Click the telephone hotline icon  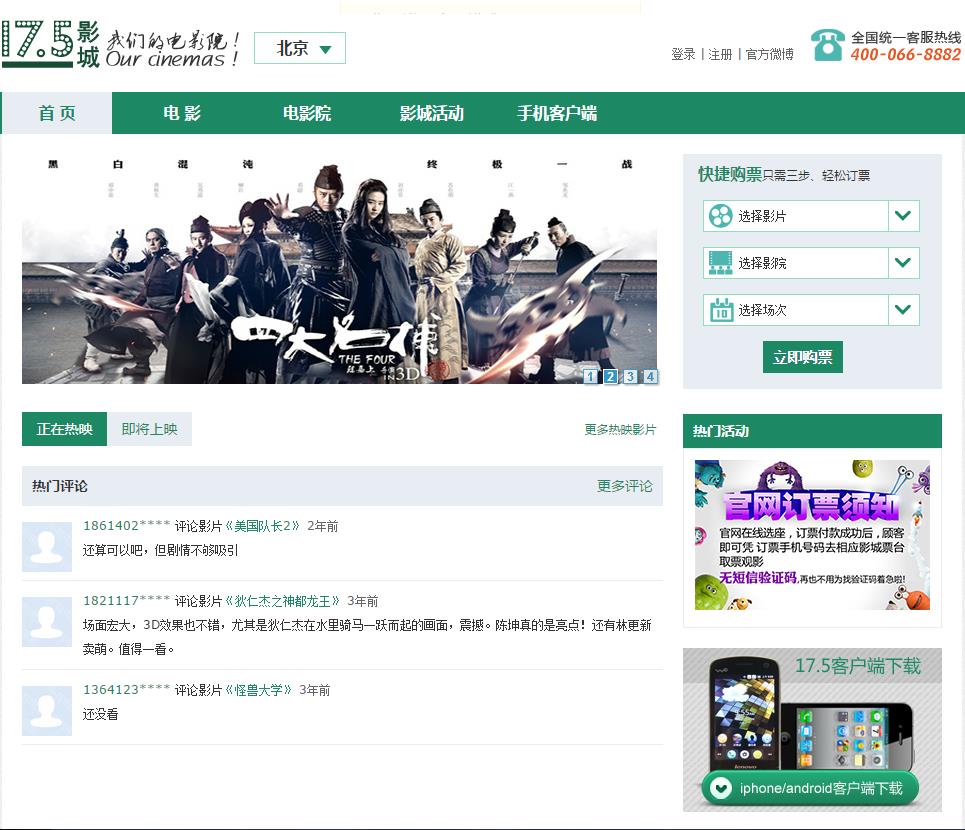827,45
